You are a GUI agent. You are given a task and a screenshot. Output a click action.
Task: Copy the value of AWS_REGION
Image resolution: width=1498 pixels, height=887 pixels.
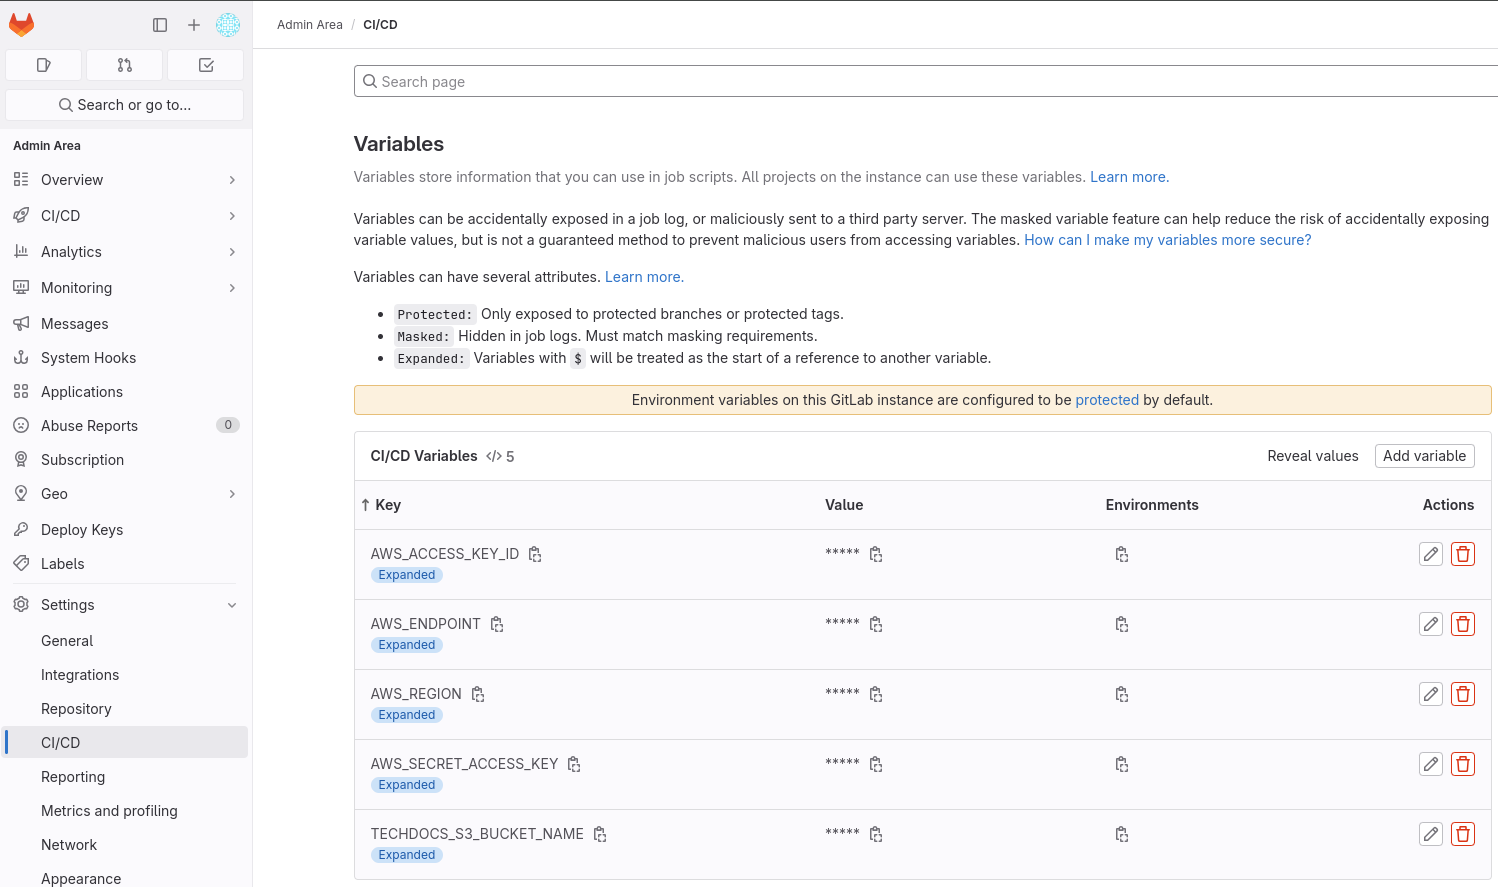coord(876,694)
